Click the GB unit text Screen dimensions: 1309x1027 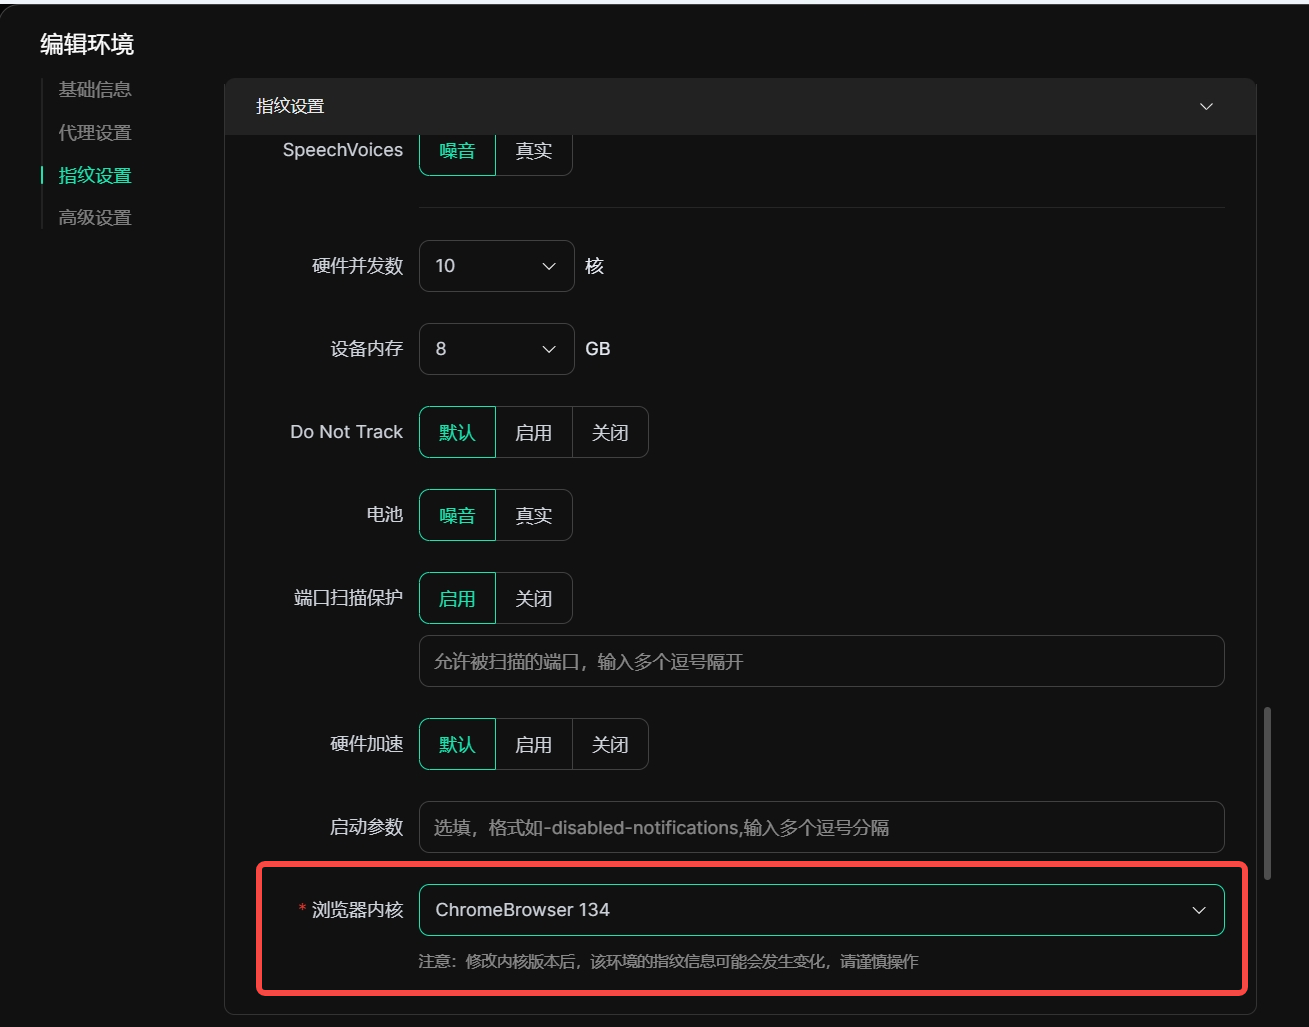coord(598,349)
